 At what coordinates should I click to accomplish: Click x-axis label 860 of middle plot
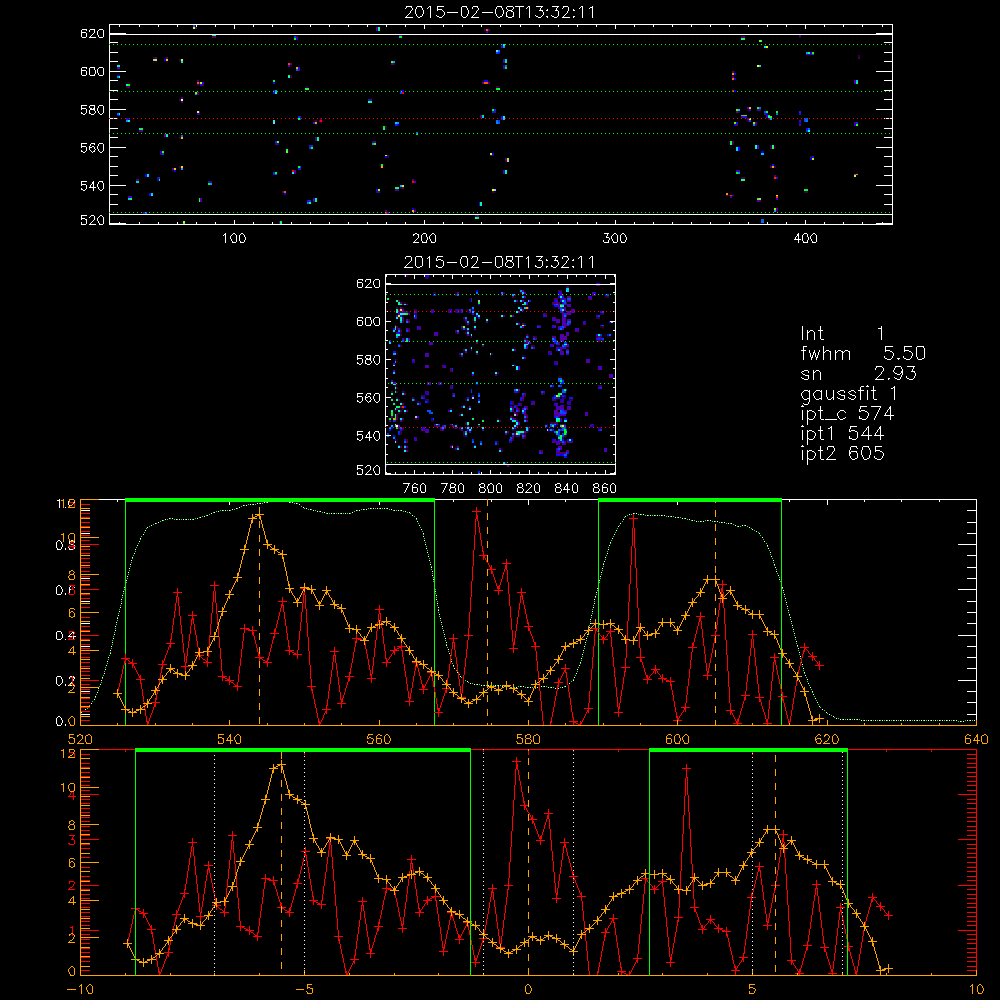pos(604,489)
